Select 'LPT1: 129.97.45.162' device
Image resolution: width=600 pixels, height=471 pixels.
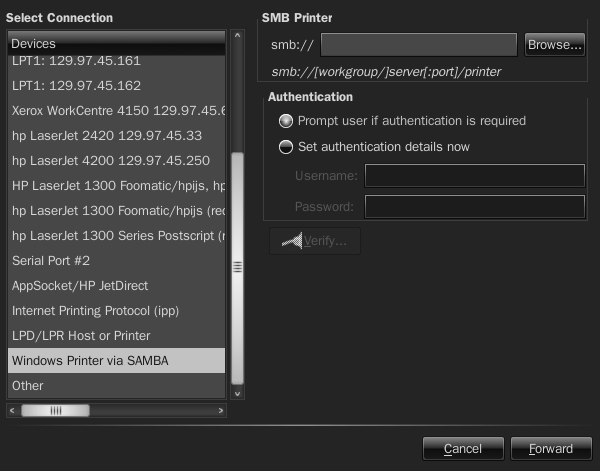116,85
